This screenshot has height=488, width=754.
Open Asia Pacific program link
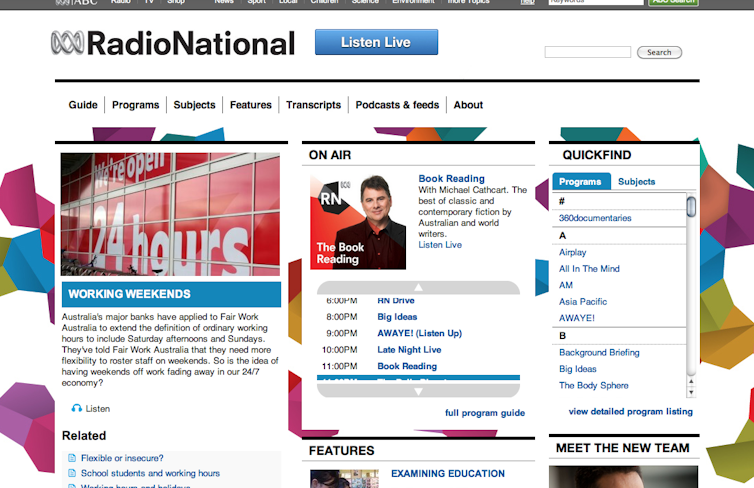pos(583,301)
